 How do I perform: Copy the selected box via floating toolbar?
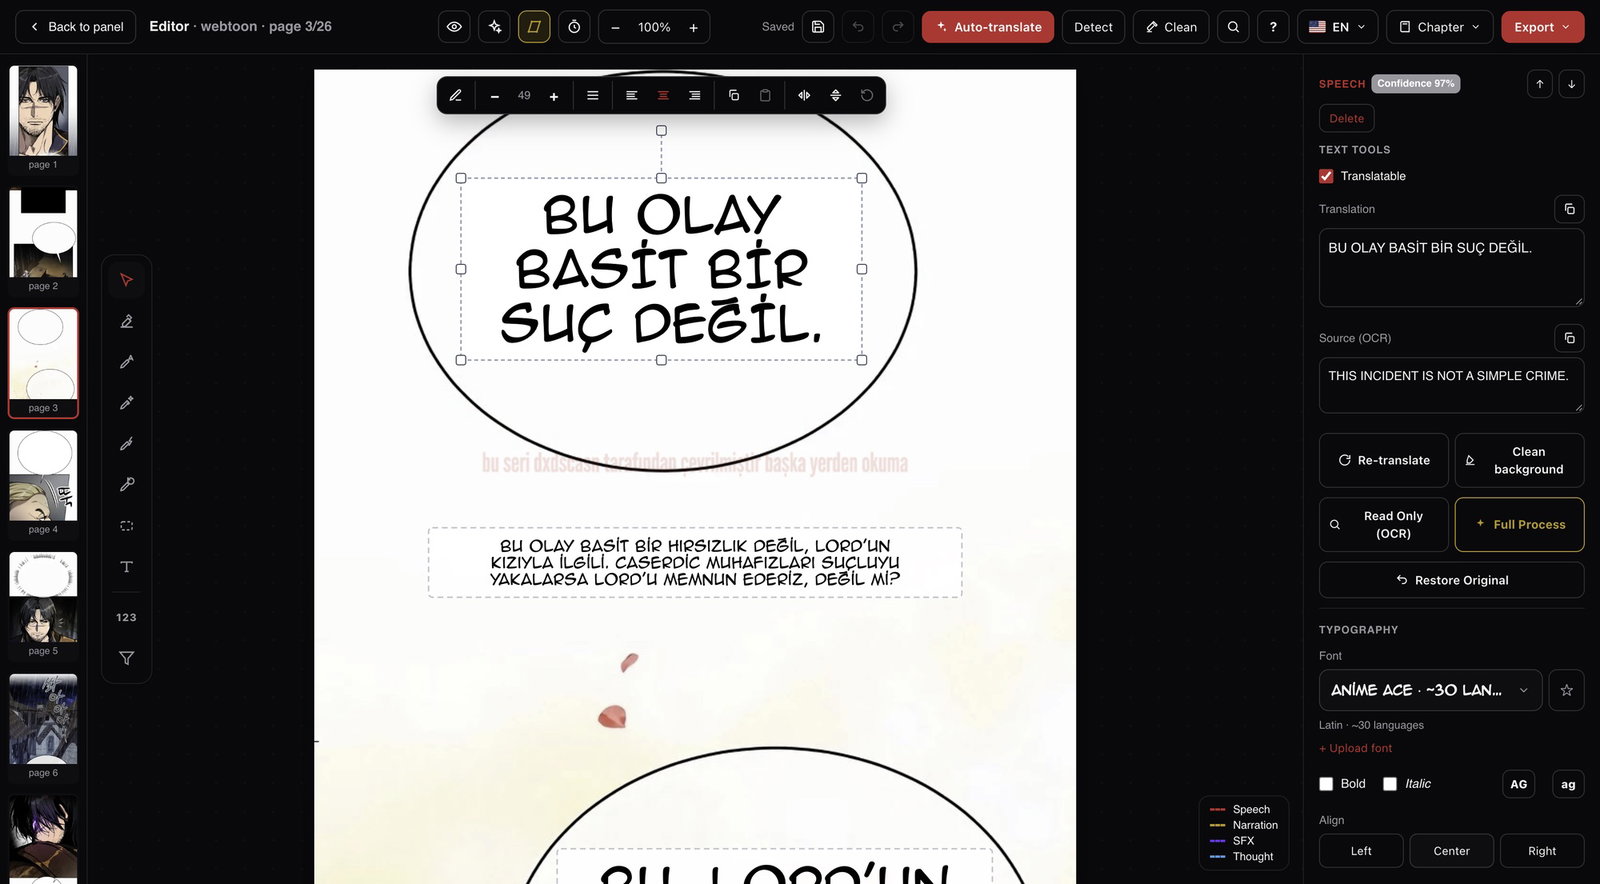click(734, 96)
